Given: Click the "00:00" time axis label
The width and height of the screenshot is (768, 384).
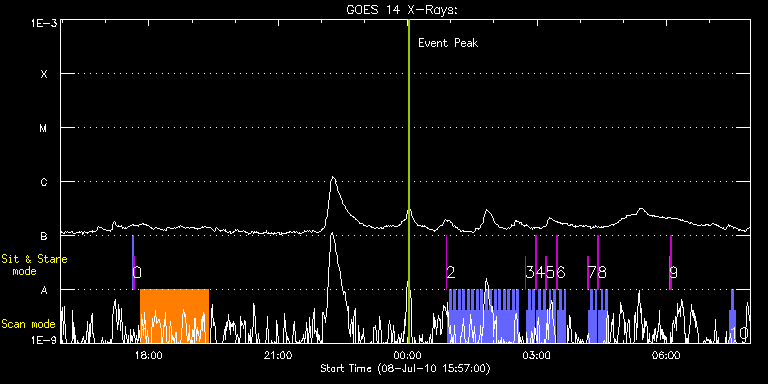Looking at the screenshot, I should [408, 355].
